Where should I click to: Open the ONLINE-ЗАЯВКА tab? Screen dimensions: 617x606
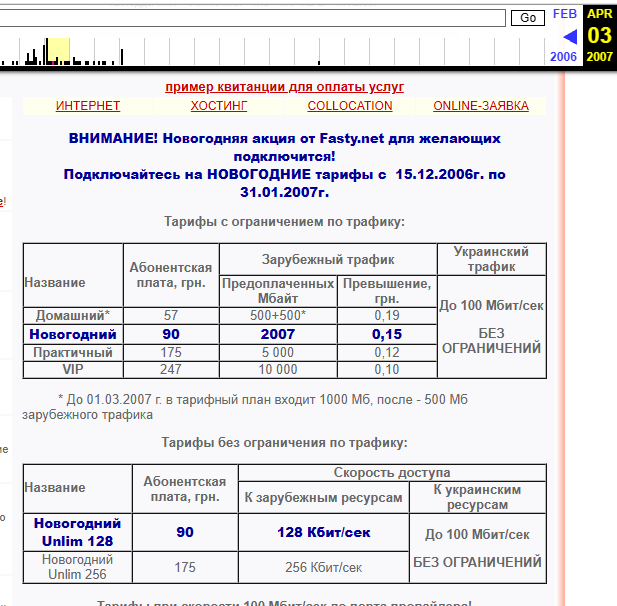click(481, 105)
